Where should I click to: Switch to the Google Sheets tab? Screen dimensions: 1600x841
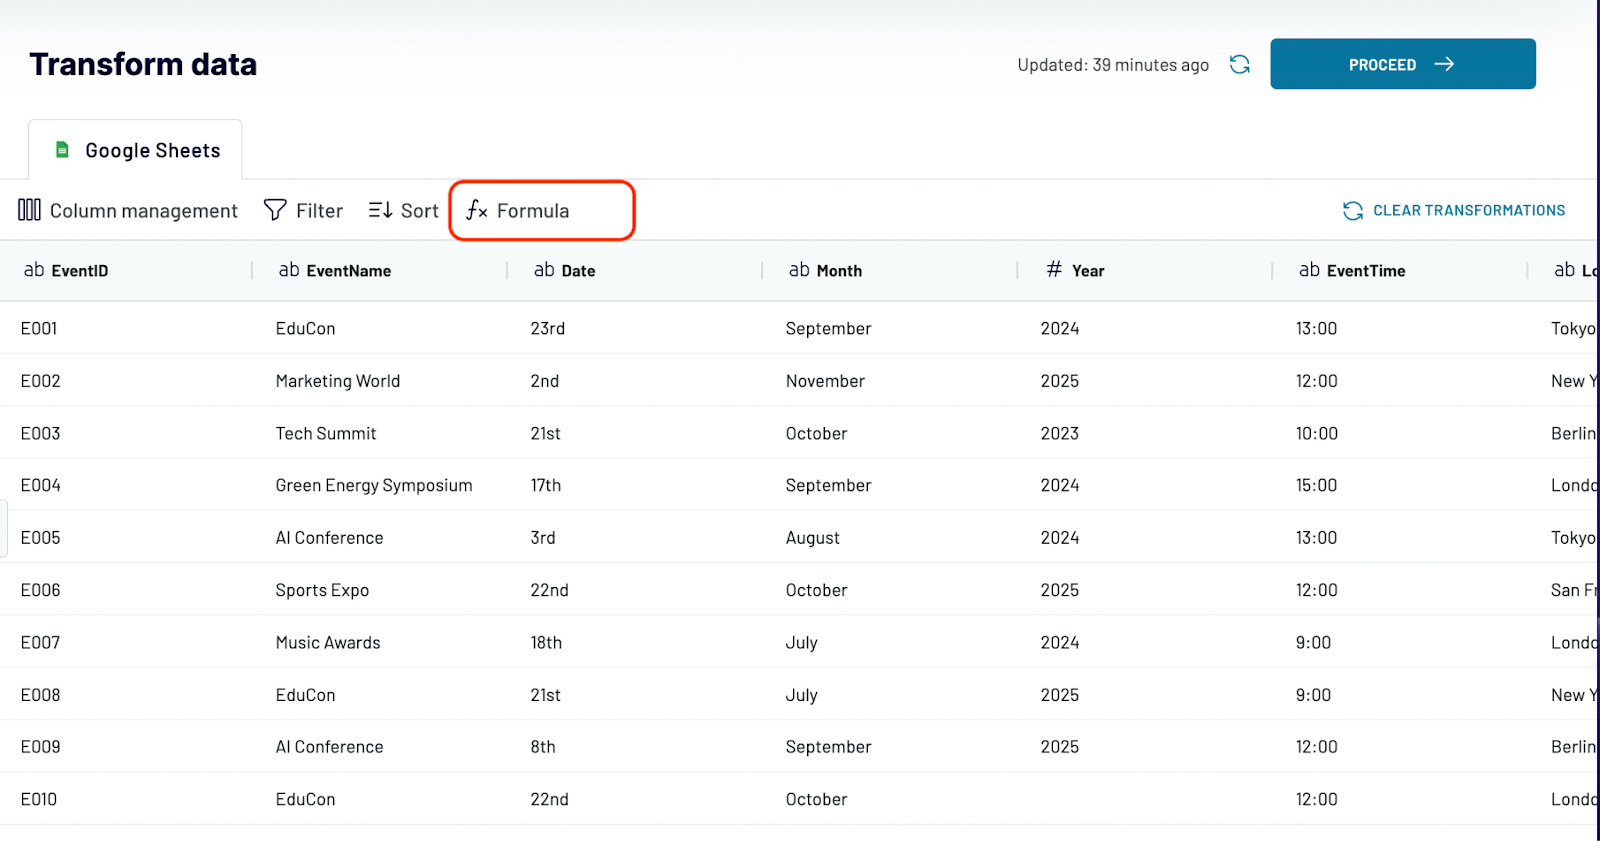pyautogui.click(x=136, y=150)
